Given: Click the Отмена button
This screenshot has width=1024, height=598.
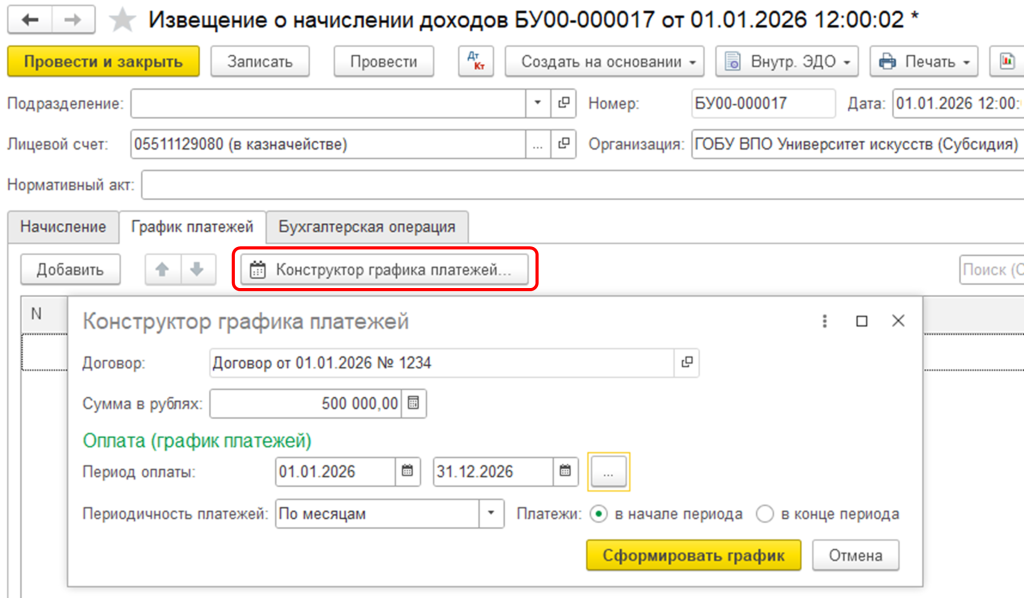Looking at the screenshot, I should click(x=856, y=555).
